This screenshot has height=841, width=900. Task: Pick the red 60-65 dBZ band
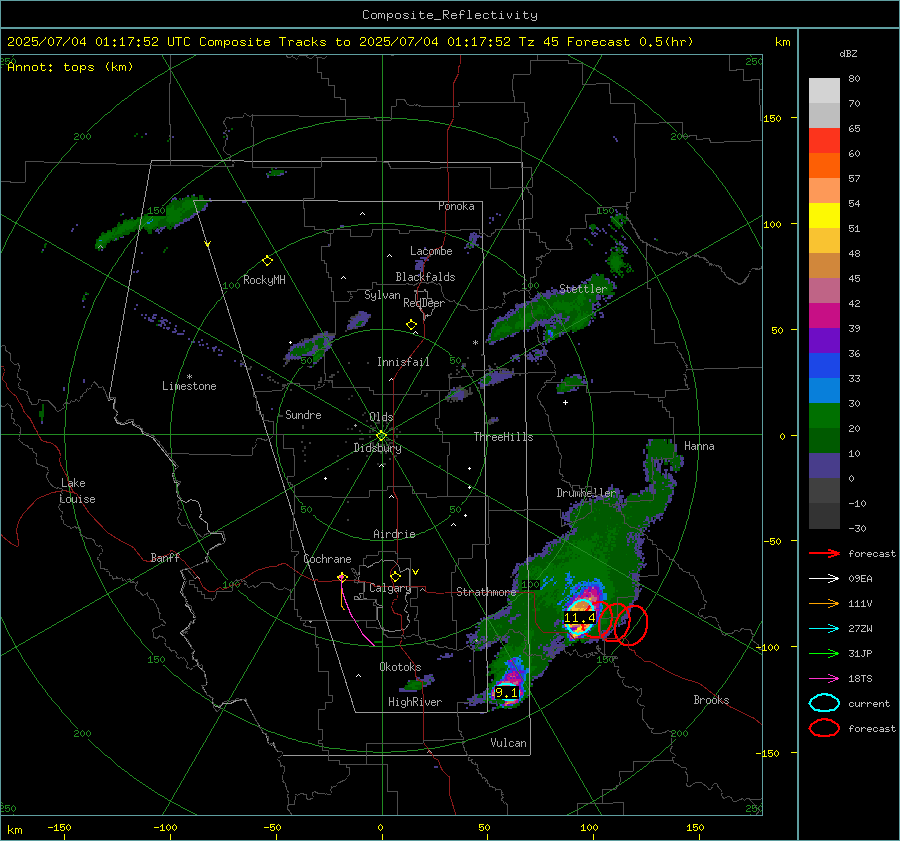[824, 141]
